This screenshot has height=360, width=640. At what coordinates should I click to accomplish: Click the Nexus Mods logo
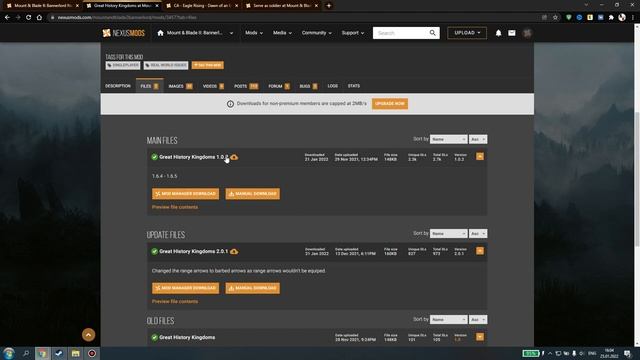pyautogui.click(x=123, y=33)
